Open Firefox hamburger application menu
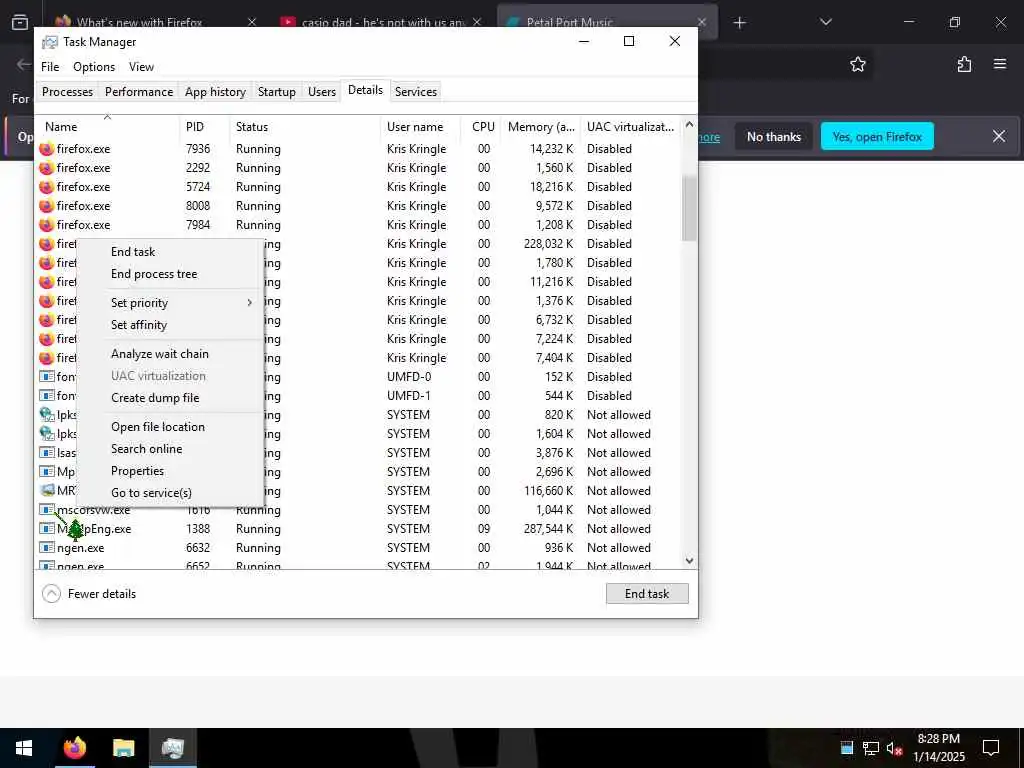 click(x=1000, y=64)
